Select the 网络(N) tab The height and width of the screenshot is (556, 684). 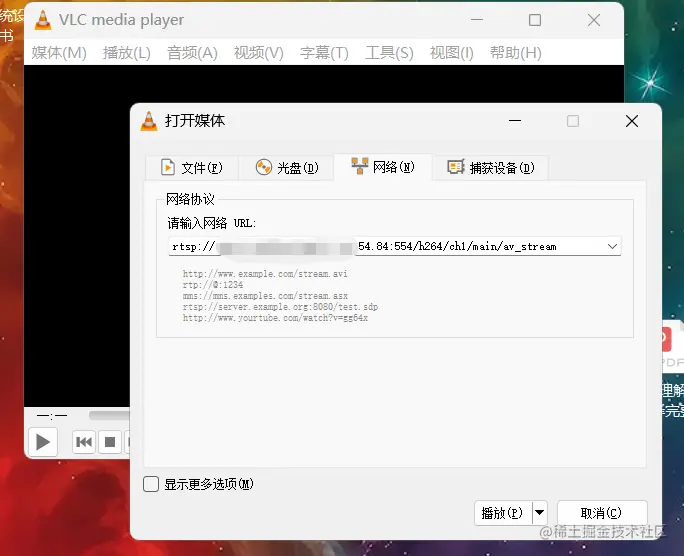(x=383, y=167)
